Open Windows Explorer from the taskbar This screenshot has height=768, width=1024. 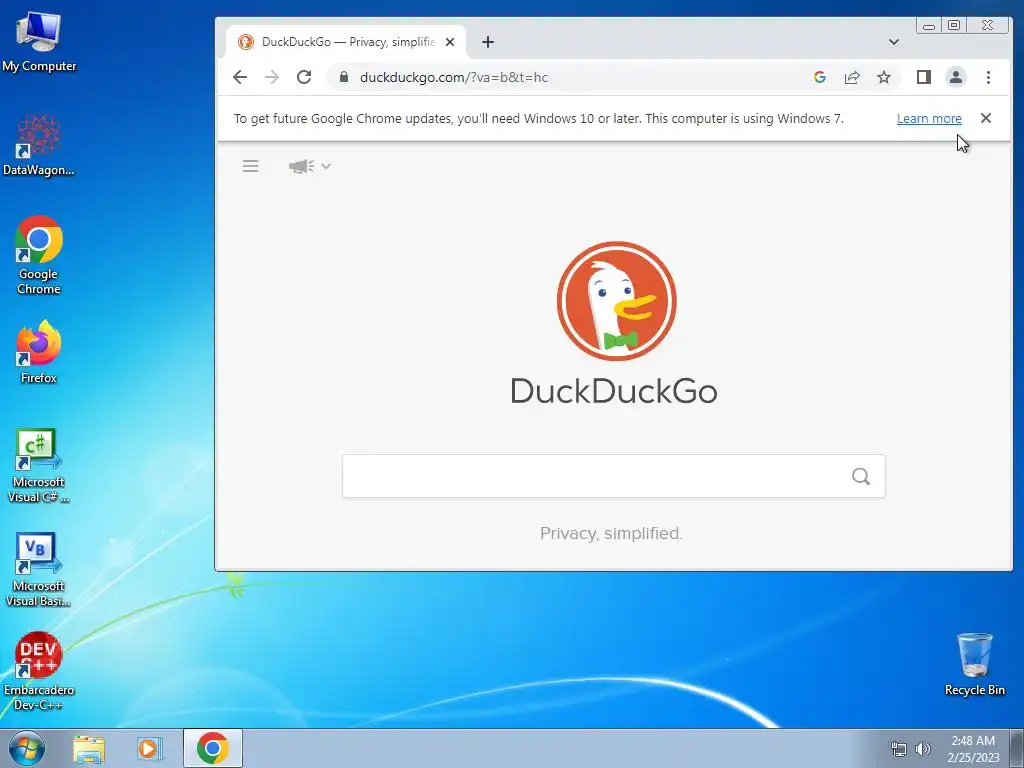[x=89, y=748]
